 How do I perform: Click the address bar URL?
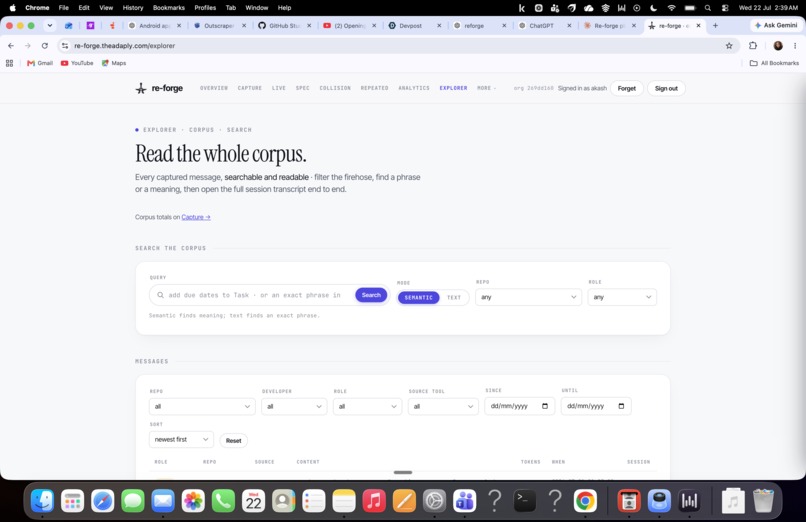click(x=124, y=46)
